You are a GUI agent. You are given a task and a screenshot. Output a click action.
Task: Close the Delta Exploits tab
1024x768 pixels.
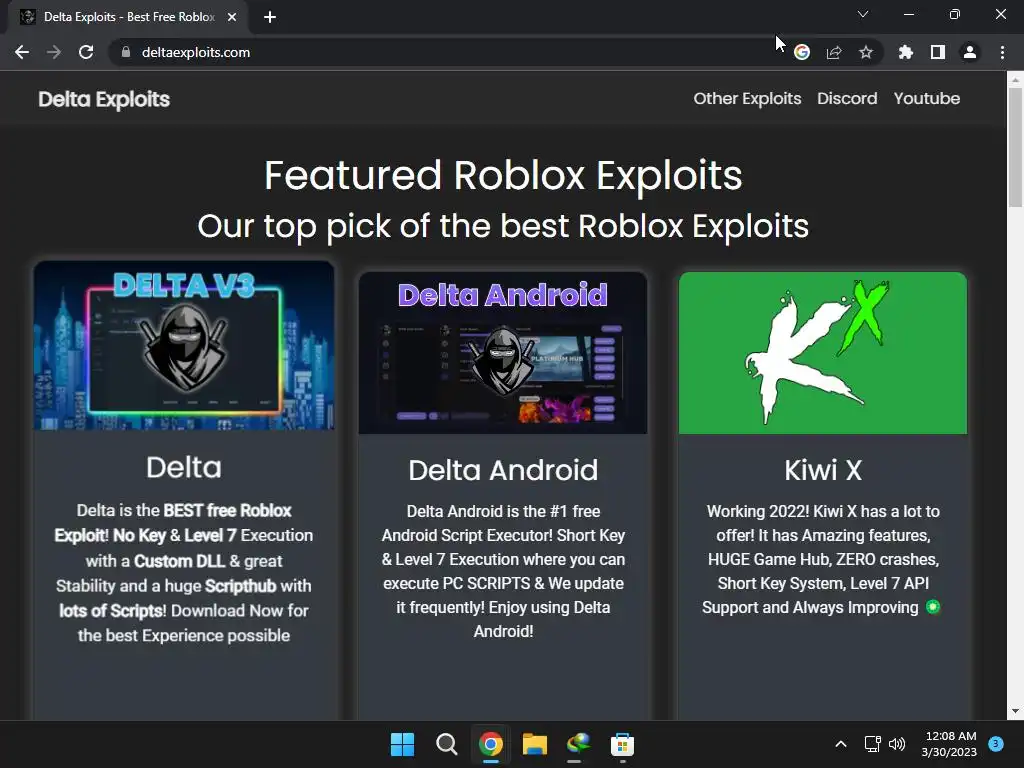click(232, 17)
